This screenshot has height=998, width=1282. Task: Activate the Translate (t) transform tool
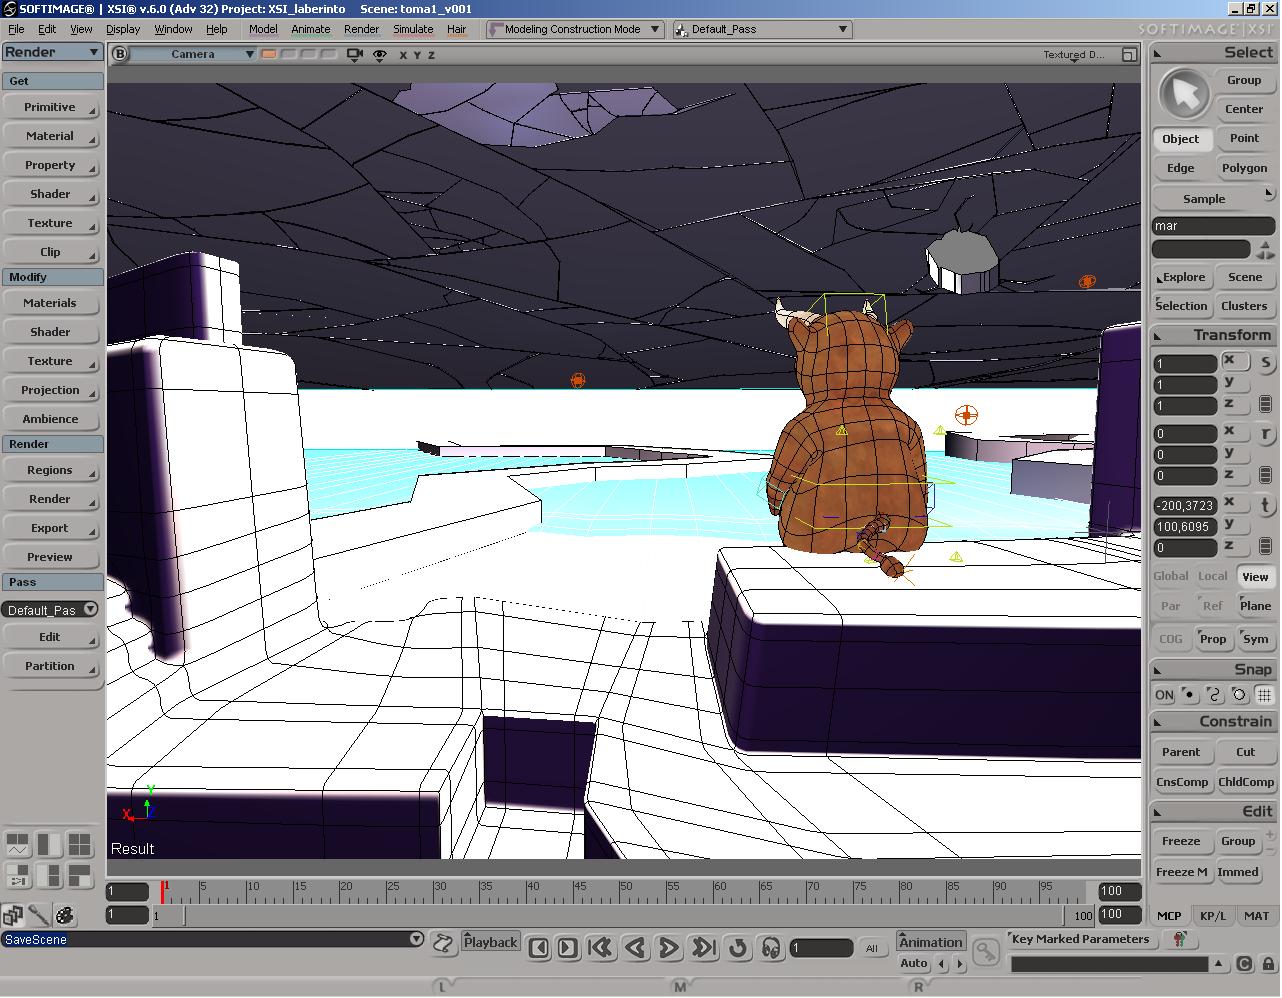1265,506
